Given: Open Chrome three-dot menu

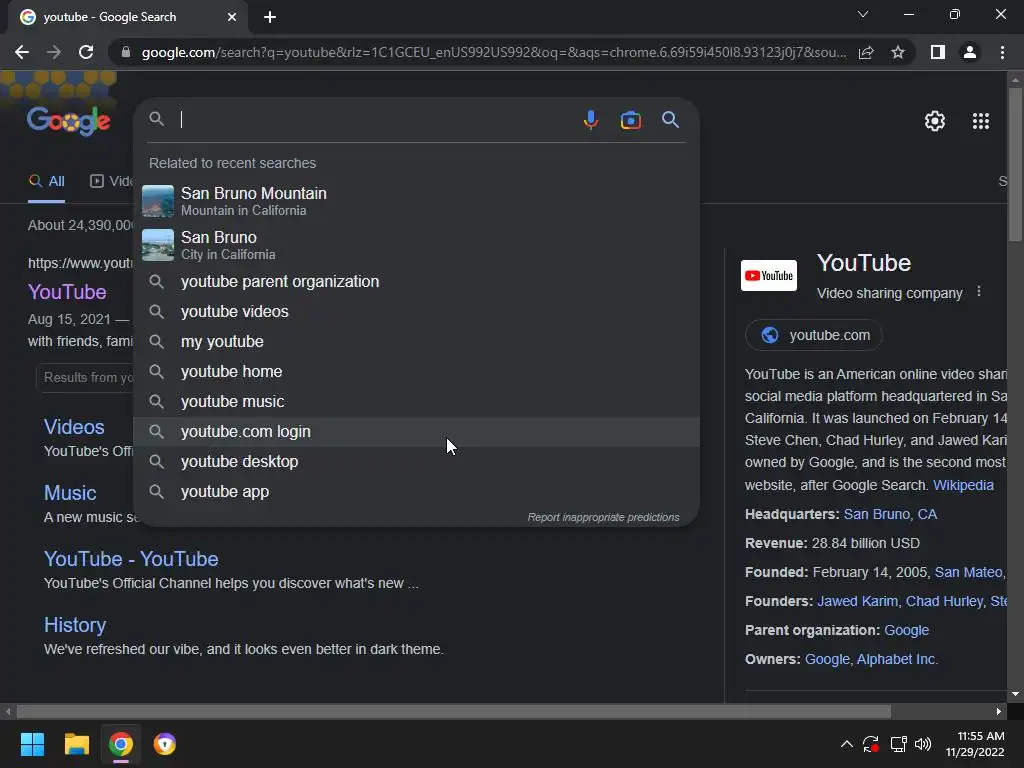Looking at the screenshot, I should (x=1002, y=52).
